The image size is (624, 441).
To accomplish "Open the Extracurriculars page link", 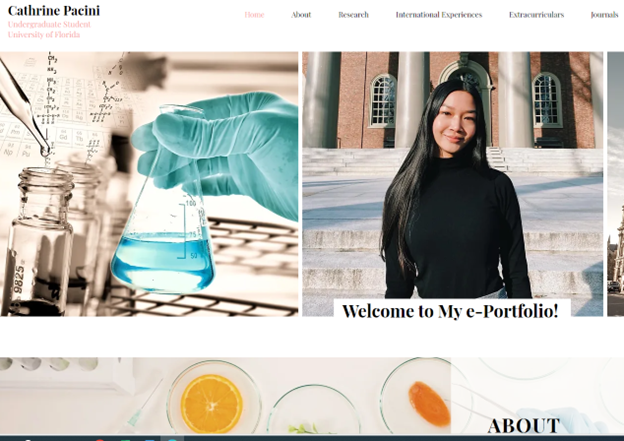I will pyautogui.click(x=536, y=15).
